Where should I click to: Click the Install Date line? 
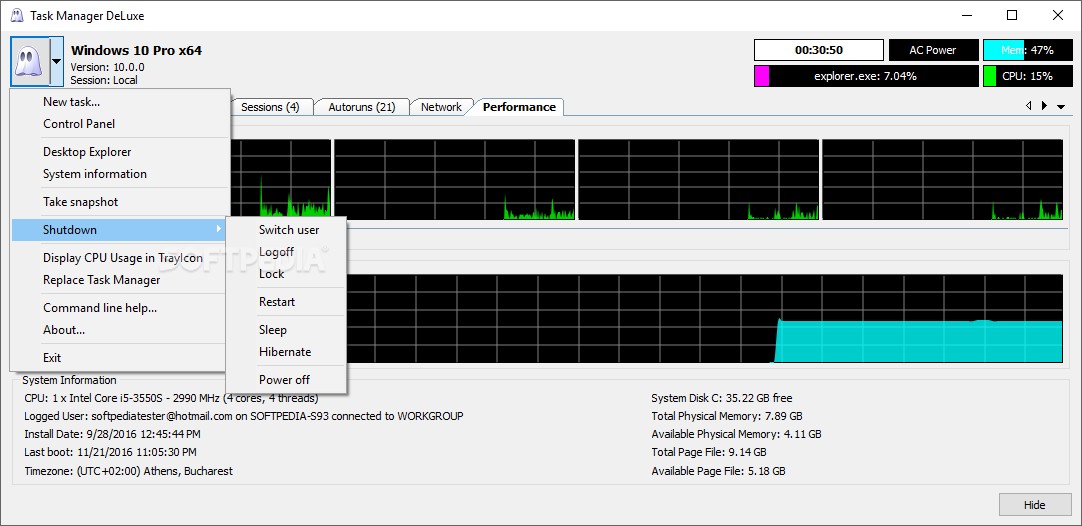112,434
